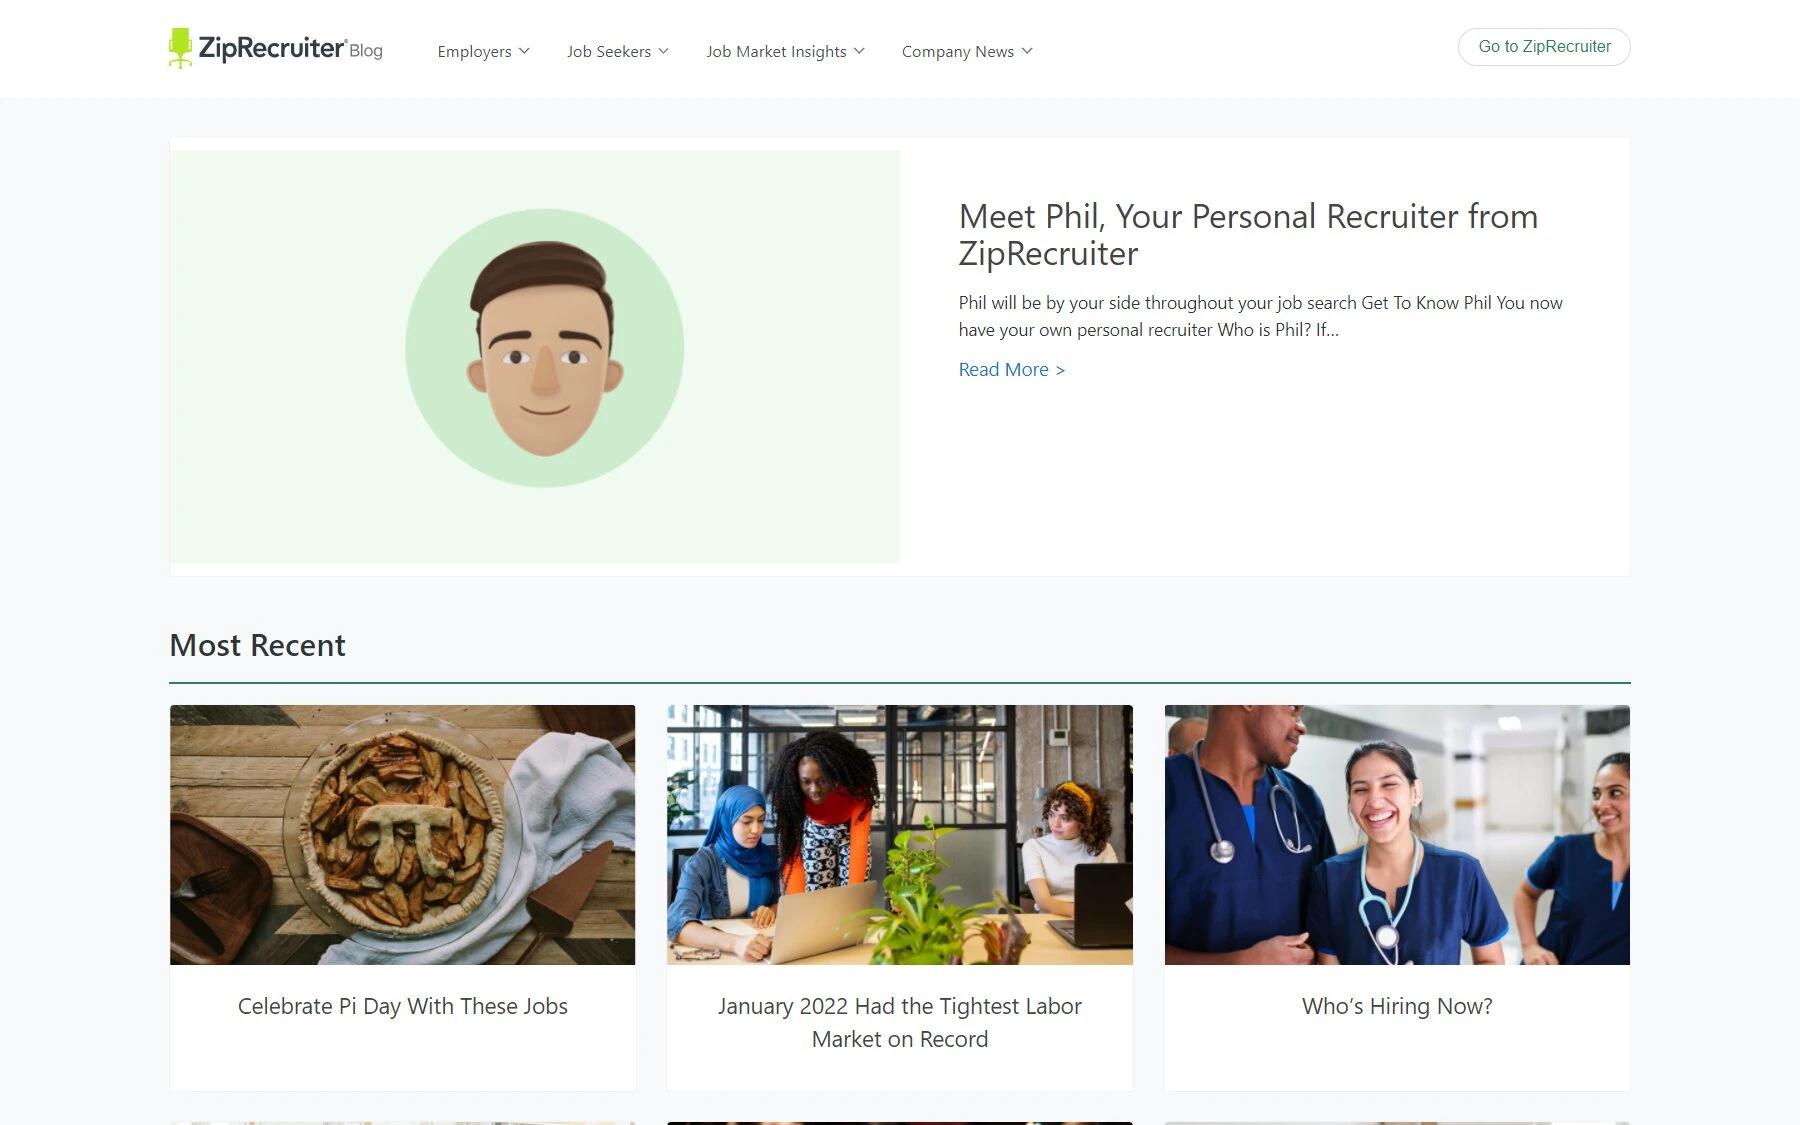Open the pi pie article thumbnail
This screenshot has width=1800, height=1125.
[402, 835]
